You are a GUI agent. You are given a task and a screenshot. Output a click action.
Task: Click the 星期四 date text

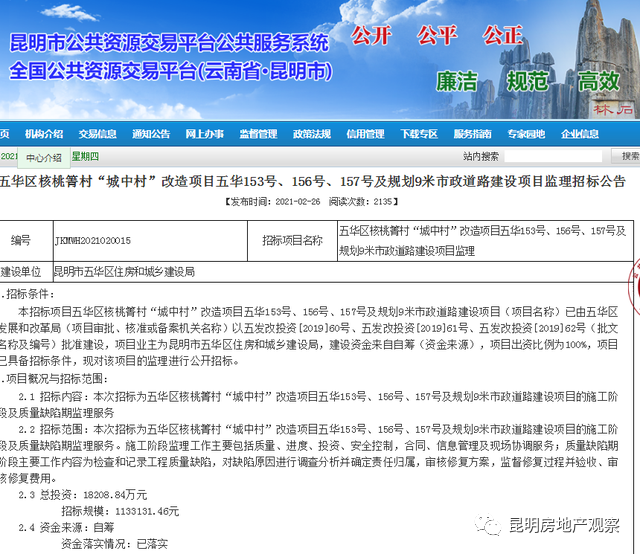[85, 156]
